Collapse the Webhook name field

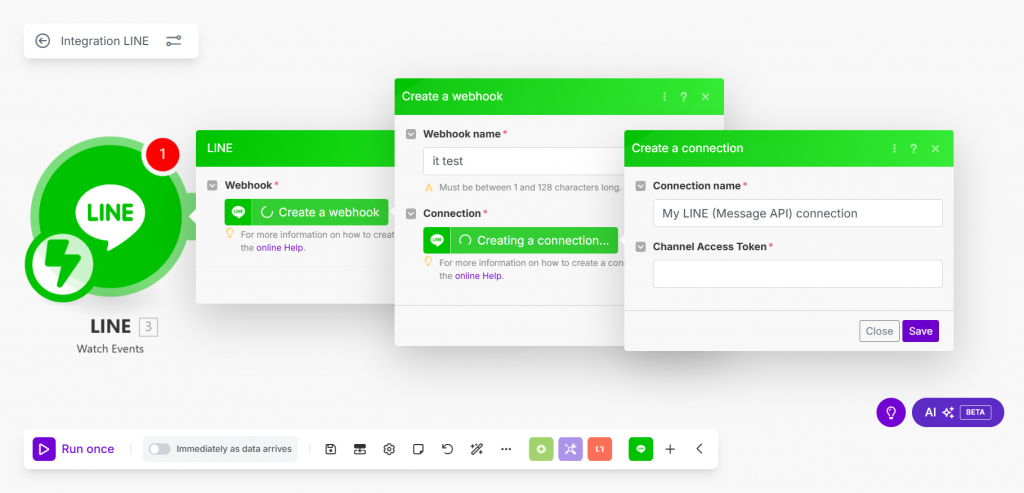point(411,134)
